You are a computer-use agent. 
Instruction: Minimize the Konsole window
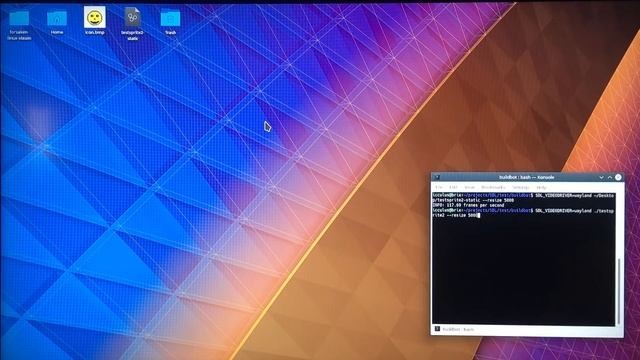tap(601, 177)
